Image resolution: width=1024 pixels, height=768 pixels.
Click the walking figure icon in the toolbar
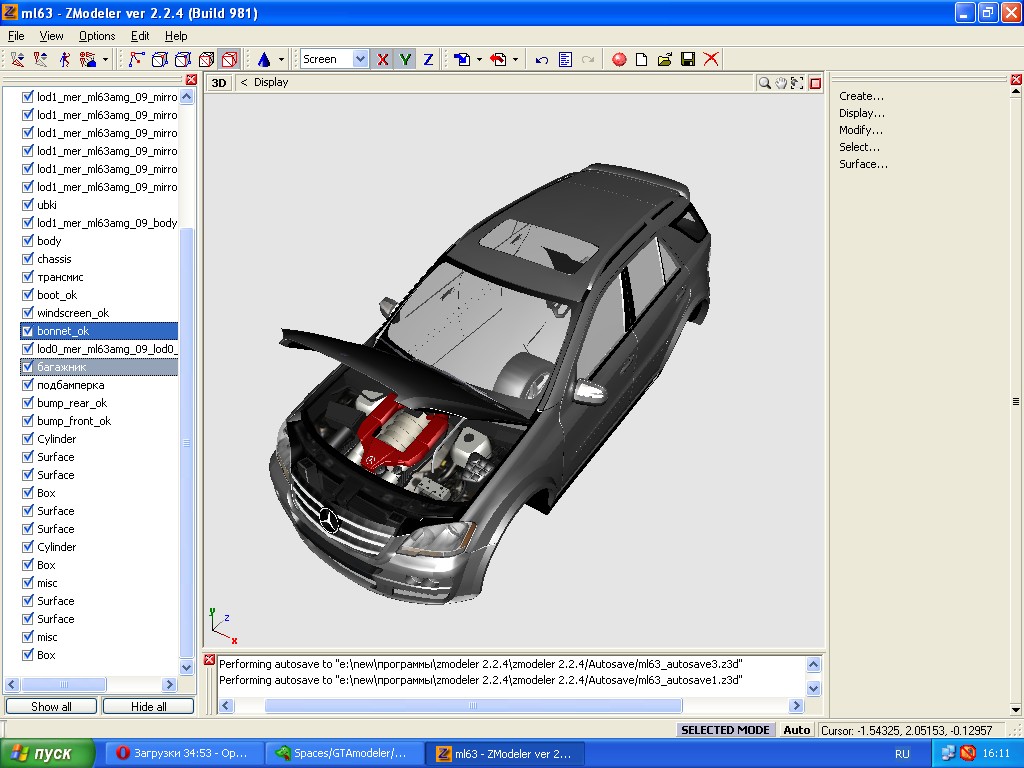(x=64, y=59)
